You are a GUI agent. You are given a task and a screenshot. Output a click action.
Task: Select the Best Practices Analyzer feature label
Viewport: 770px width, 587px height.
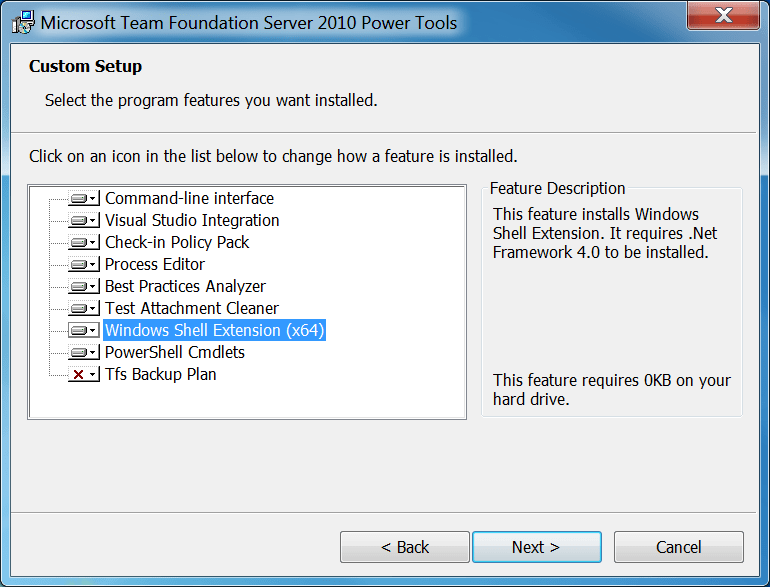pyautogui.click(x=185, y=286)
